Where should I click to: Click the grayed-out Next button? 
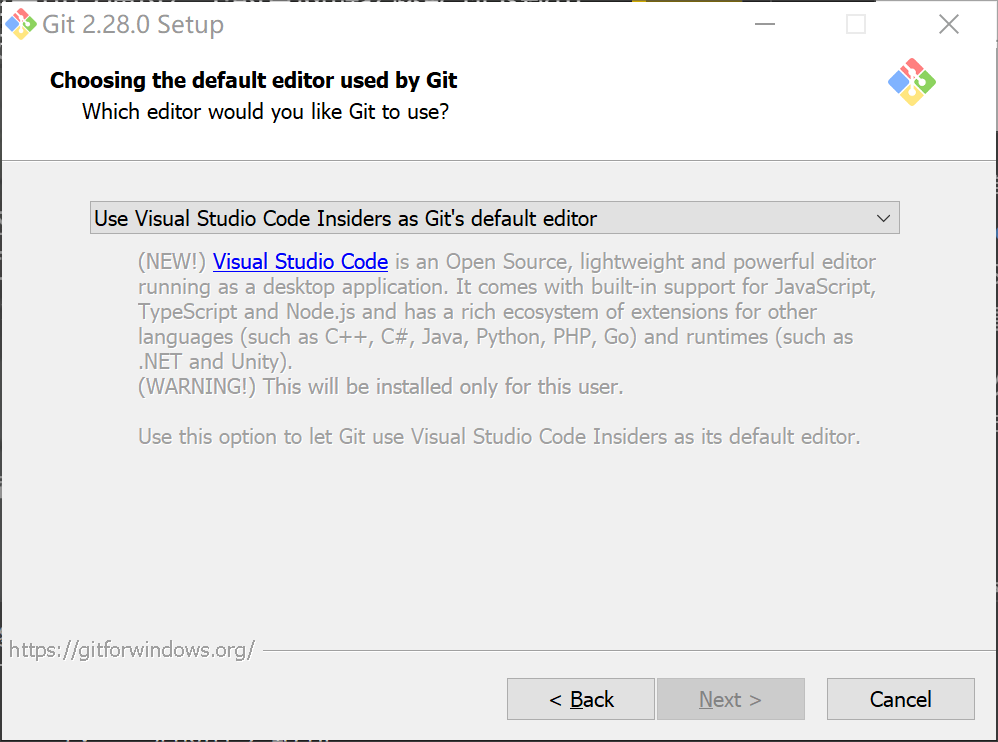coord(731,699)
